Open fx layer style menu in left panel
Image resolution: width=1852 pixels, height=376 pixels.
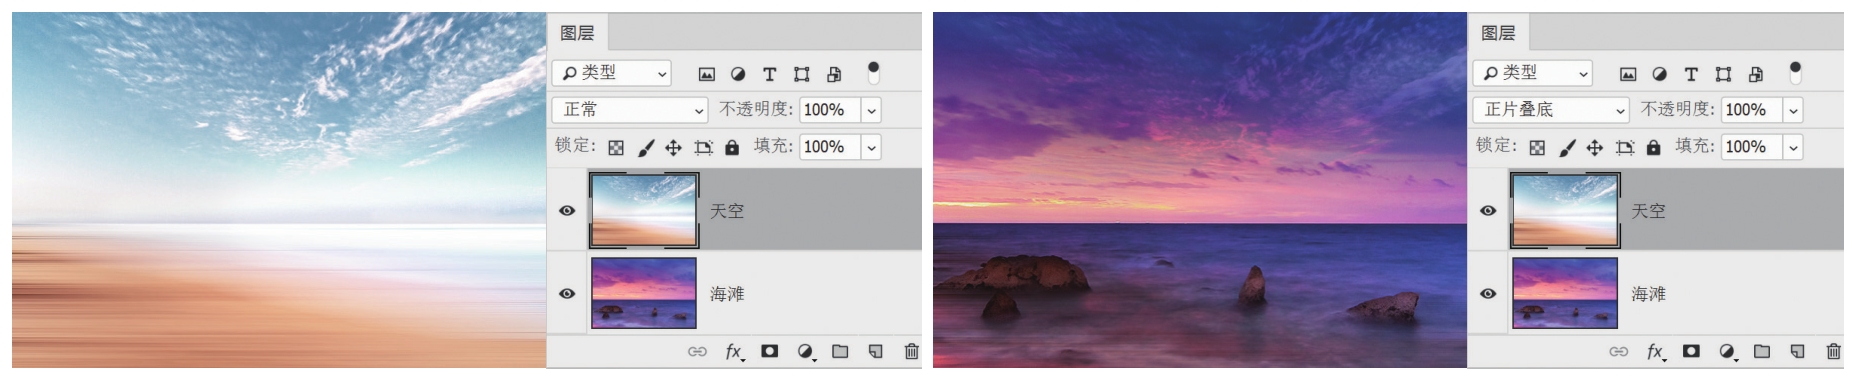(x=734, y=351)
